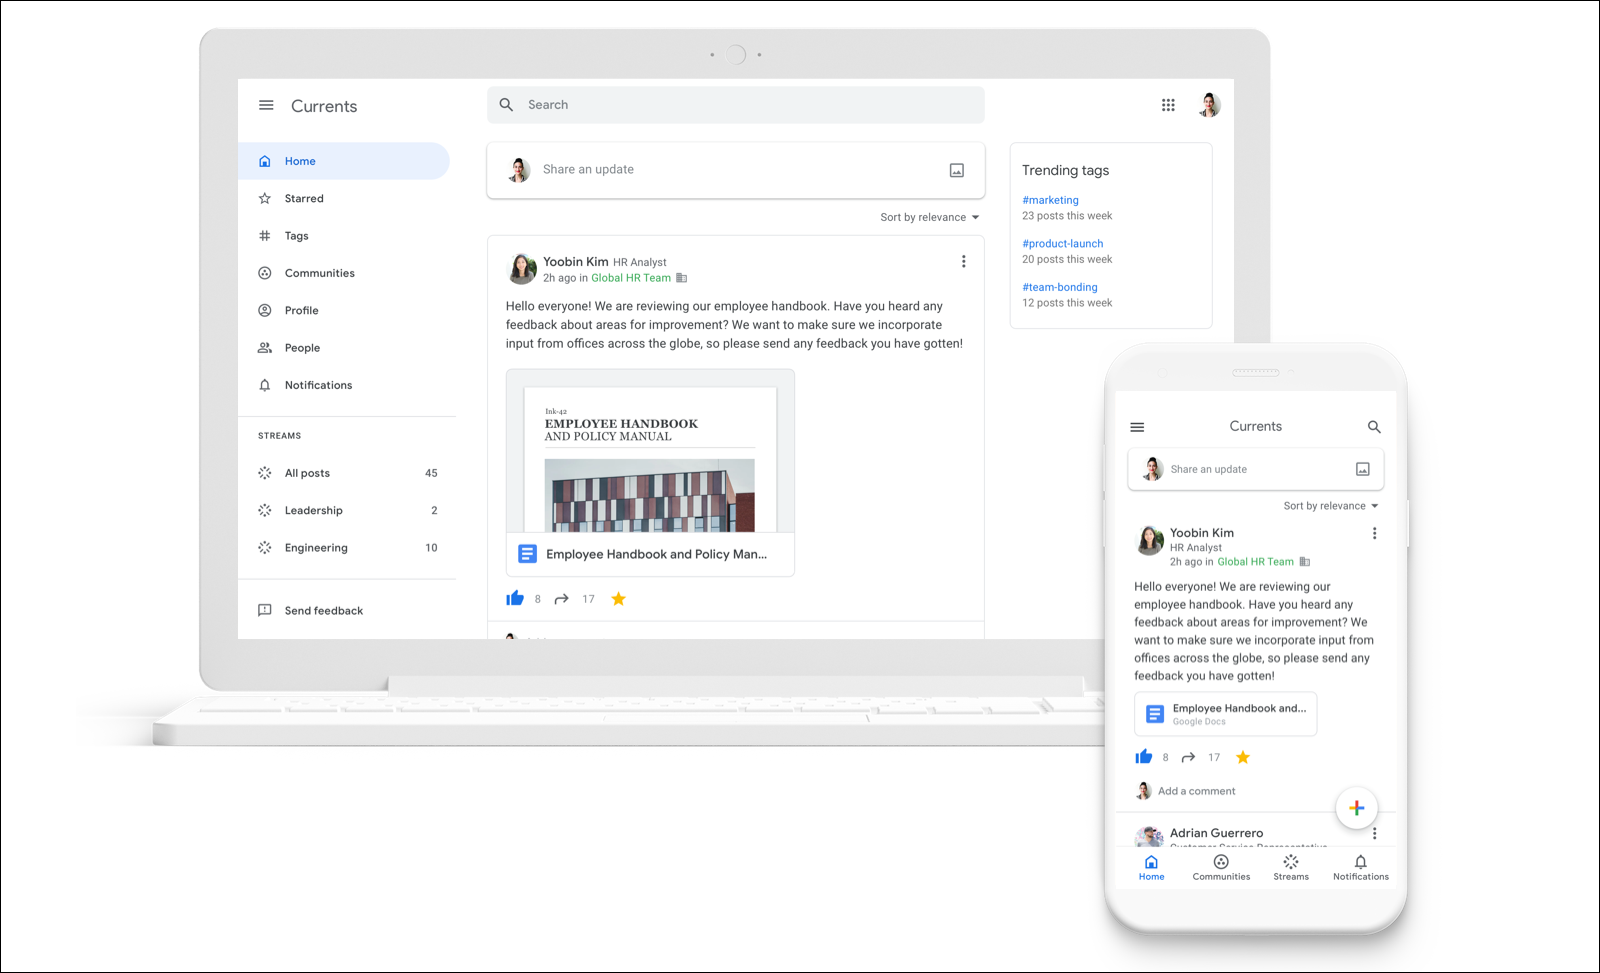Switch to phone Streams tab
Screen dimensions: 1600x973
tap(1291, 867)
